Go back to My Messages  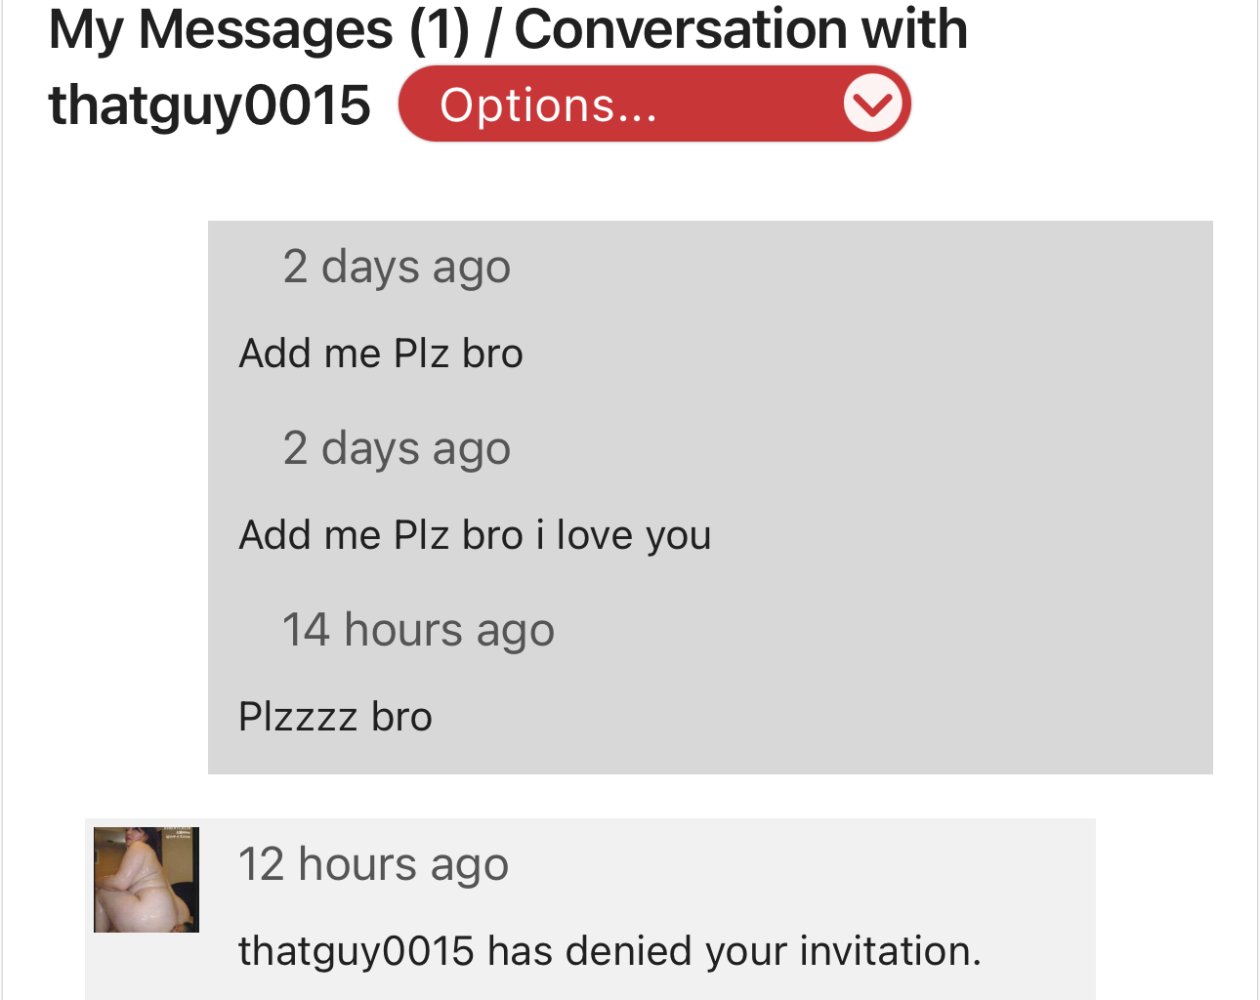[220, 29]
